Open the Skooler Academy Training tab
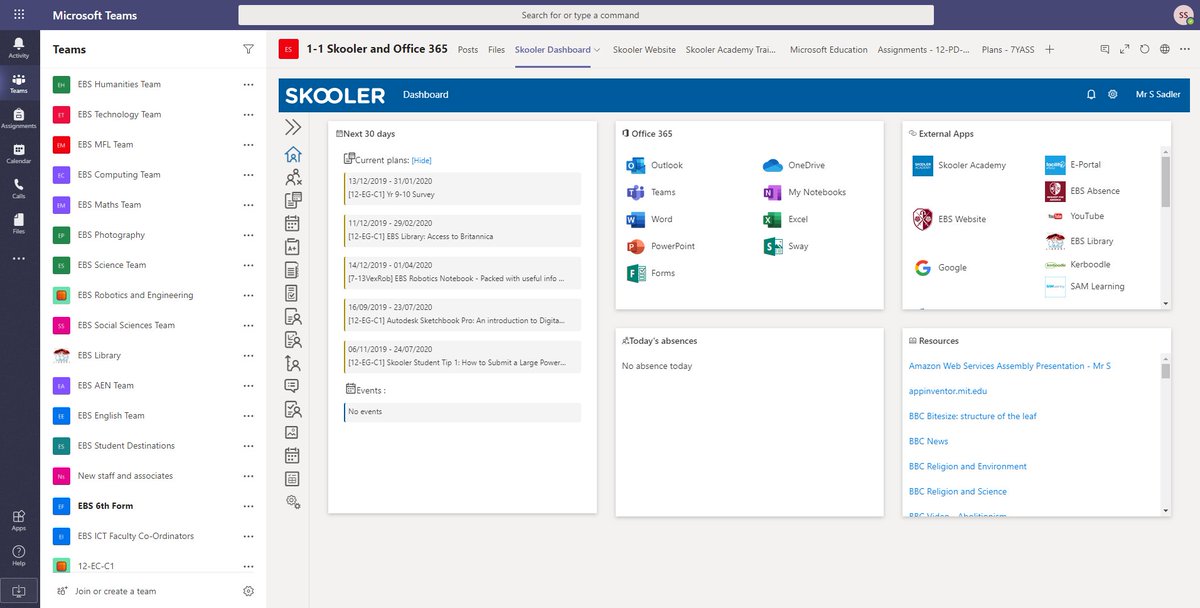This screenshot has height=608, width=1200. click(732, 50)
